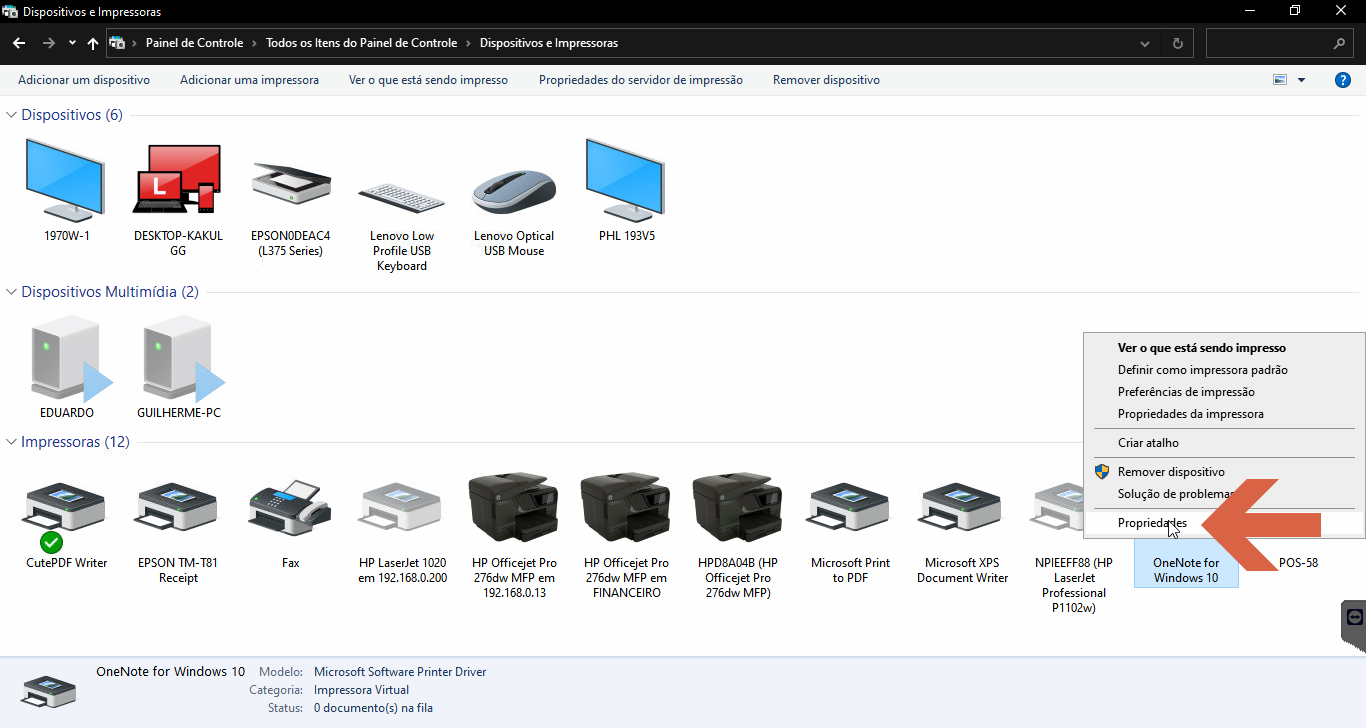Click toolbar Remover dispositivo button
The image size is (1366, 728).
[826, 80]
